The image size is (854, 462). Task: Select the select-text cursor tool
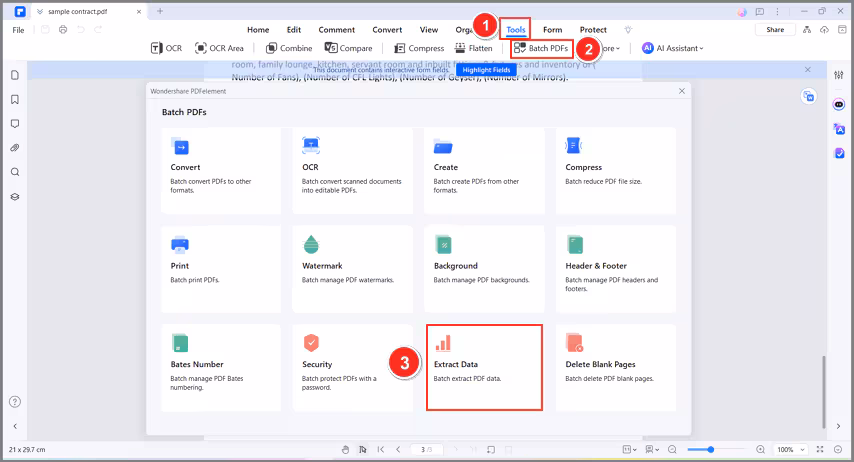[x=363, y=449]
